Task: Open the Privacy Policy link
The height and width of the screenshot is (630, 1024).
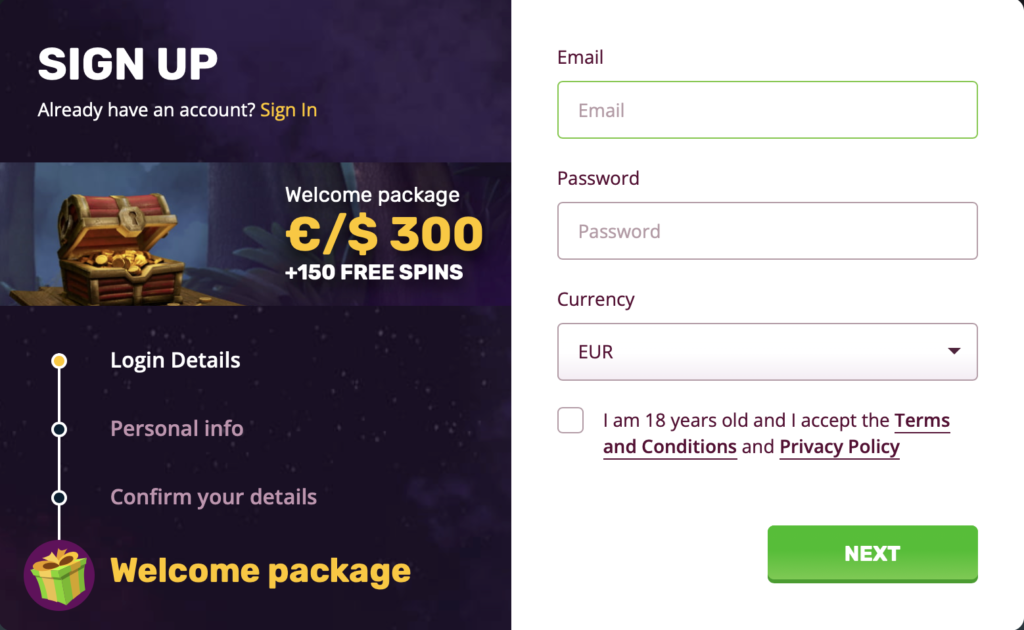Action: [839, 447]
